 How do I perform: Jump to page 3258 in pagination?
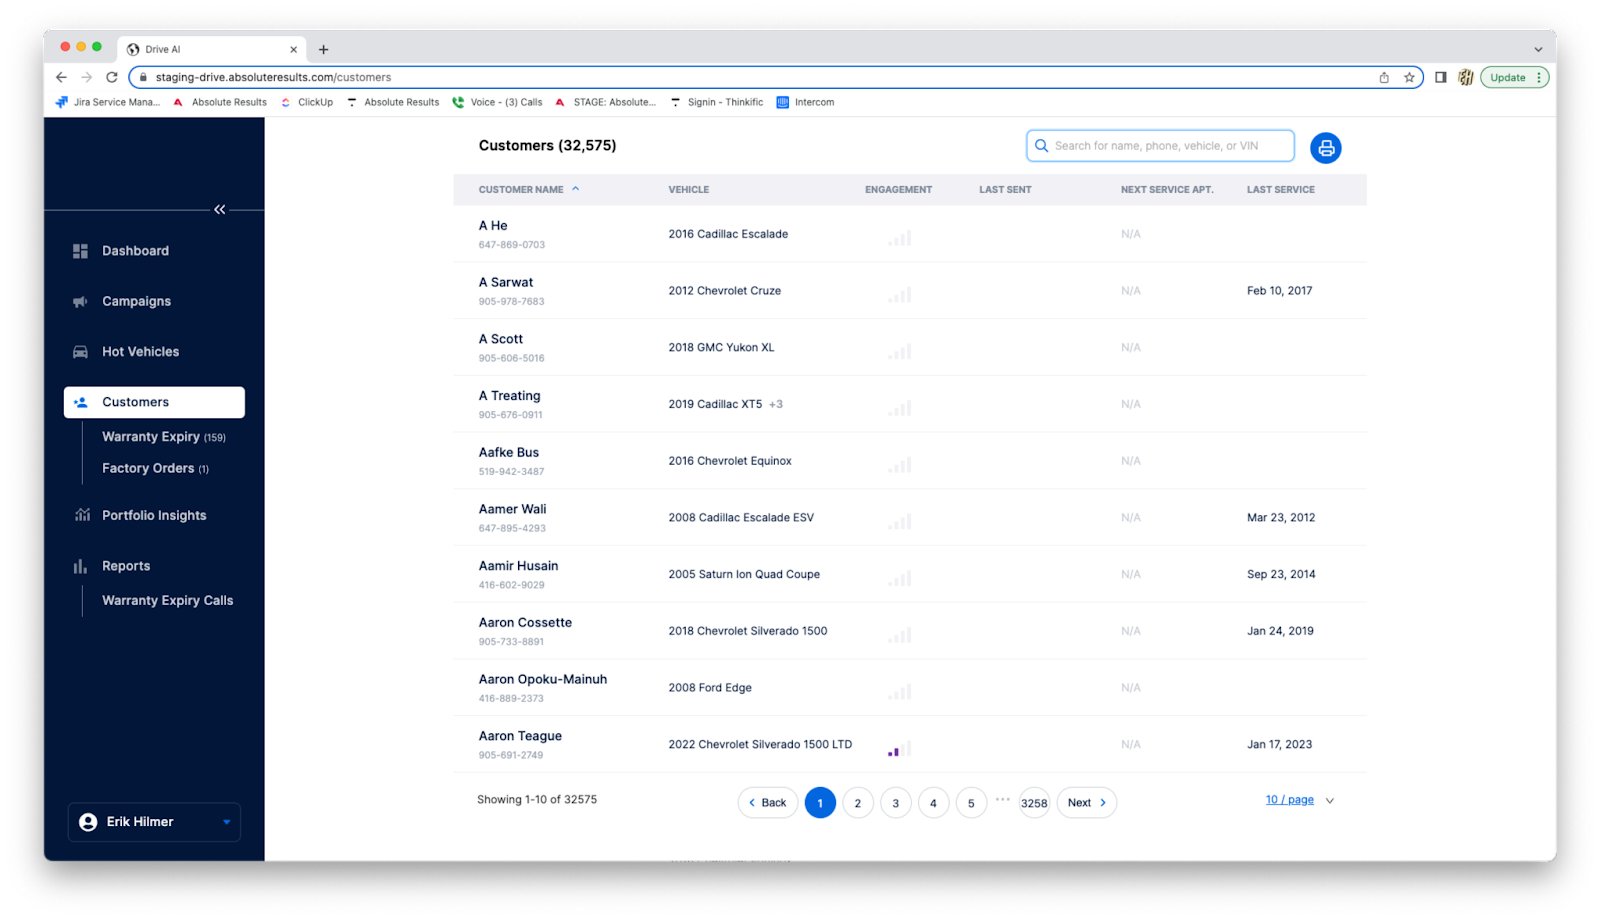click(1034, 803)
